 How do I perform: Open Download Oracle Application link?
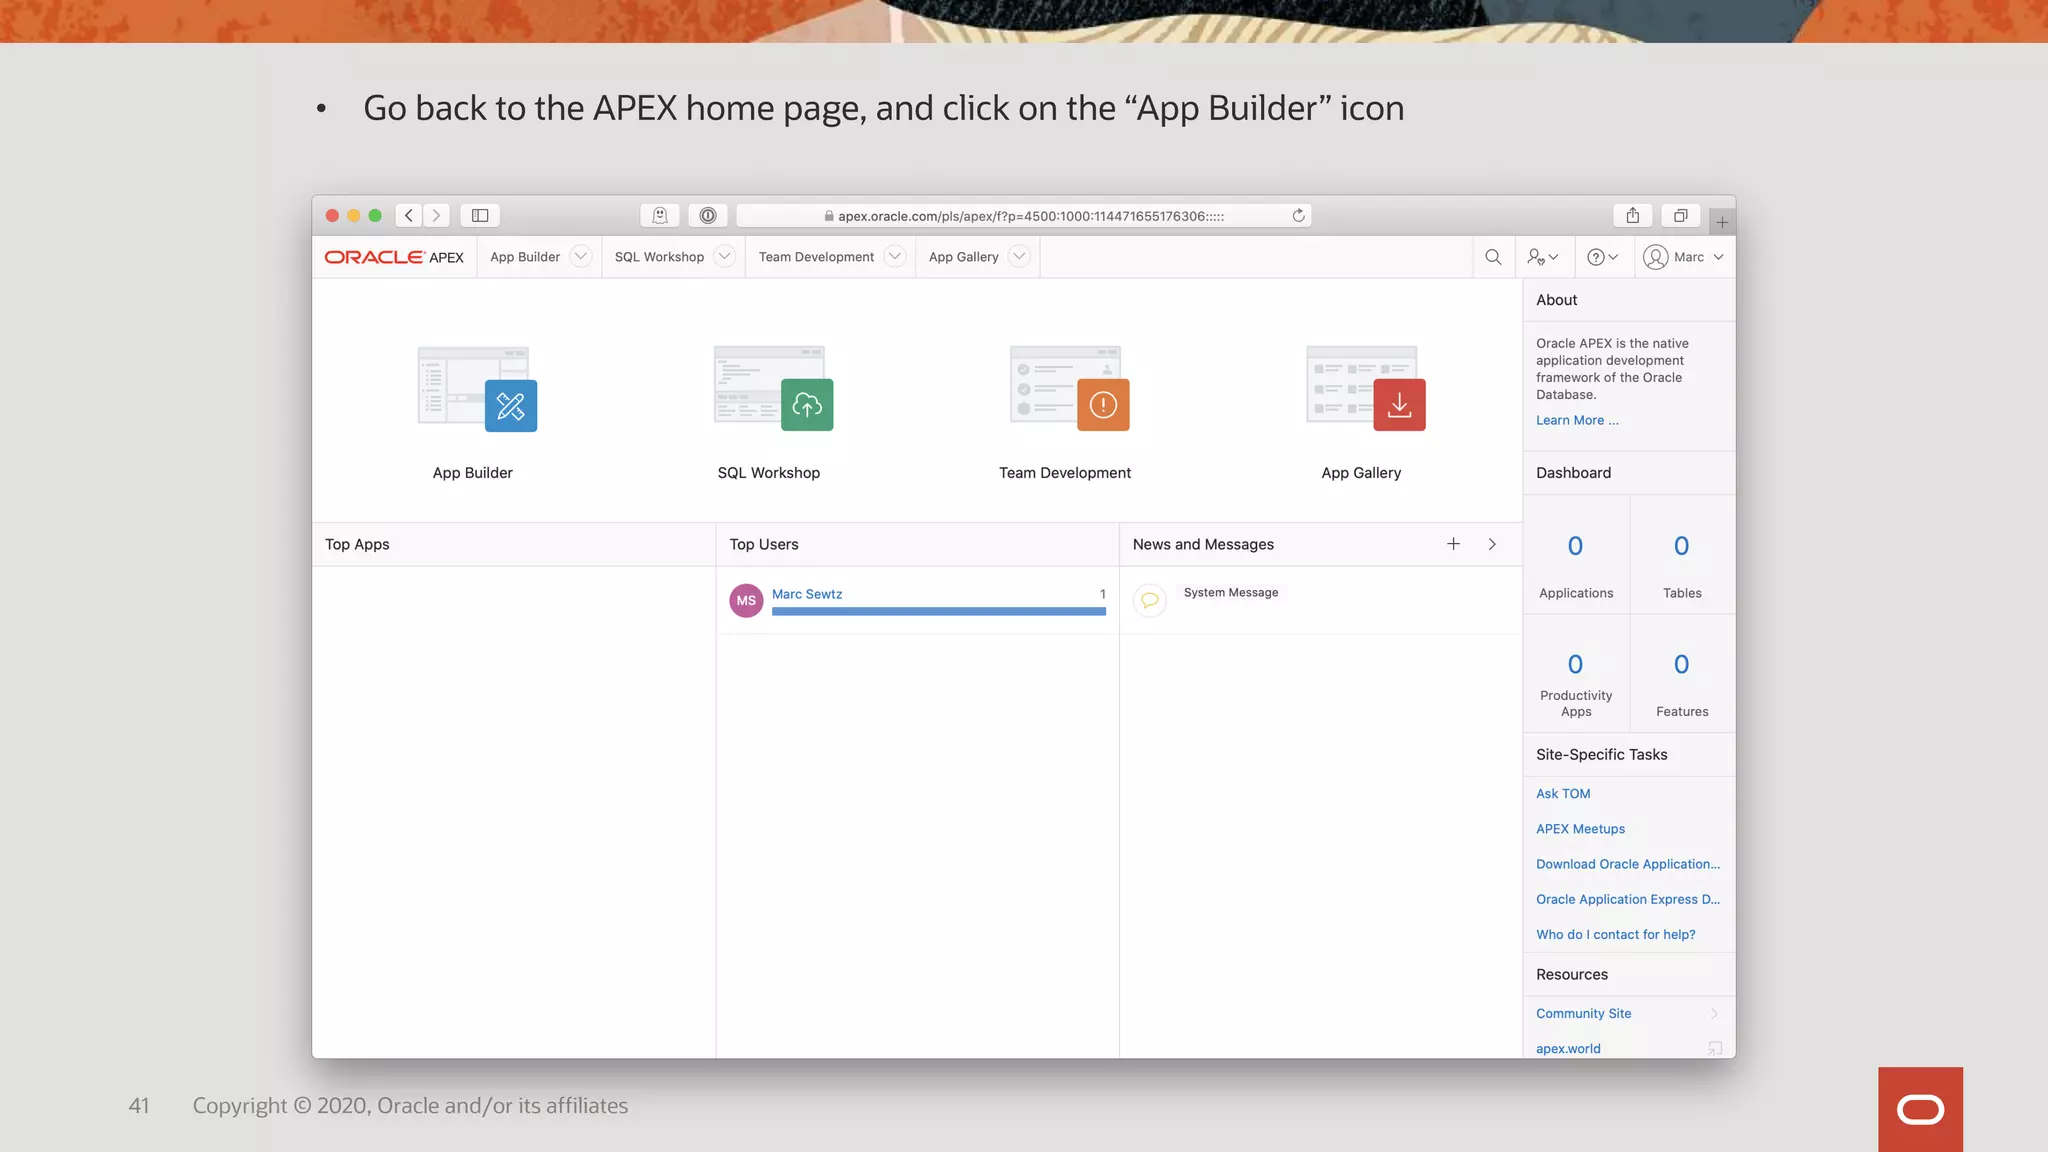(x=1628, y=864)
